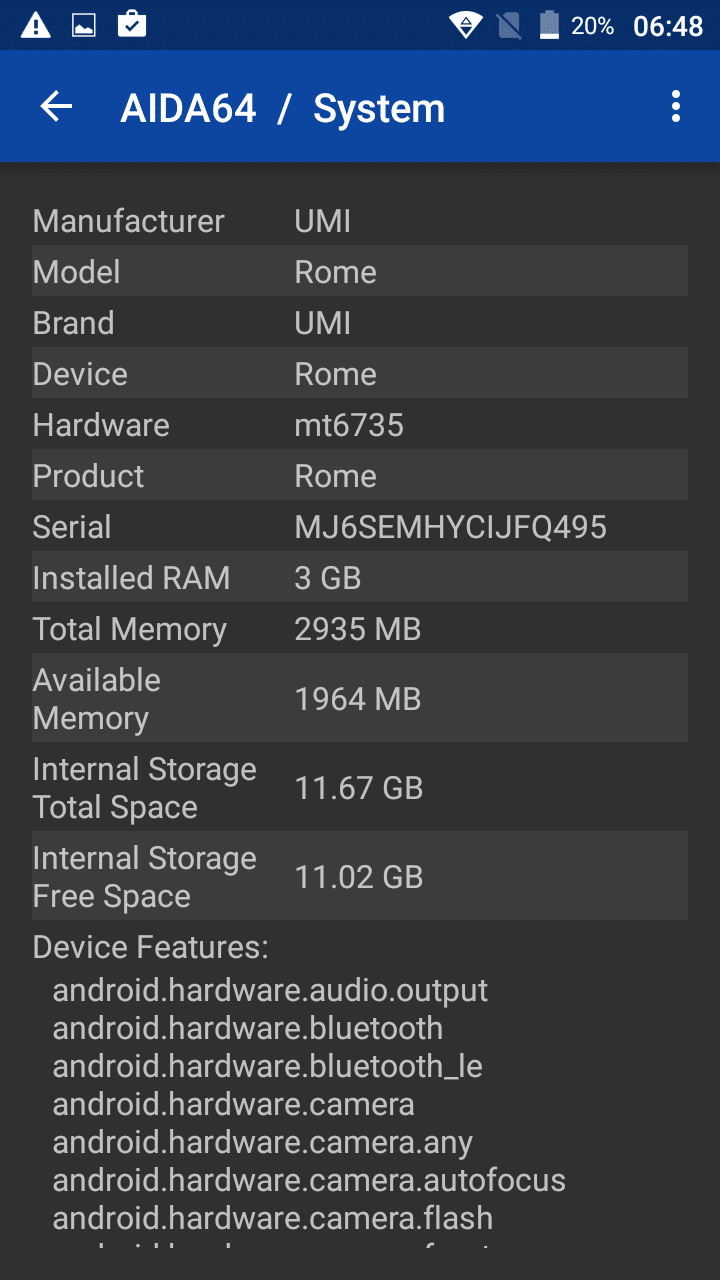Tap the android.hardware.bluetooth_le feature entry
The height and width of the screenshot is (1280, 720).
(x=267, y=1065)
